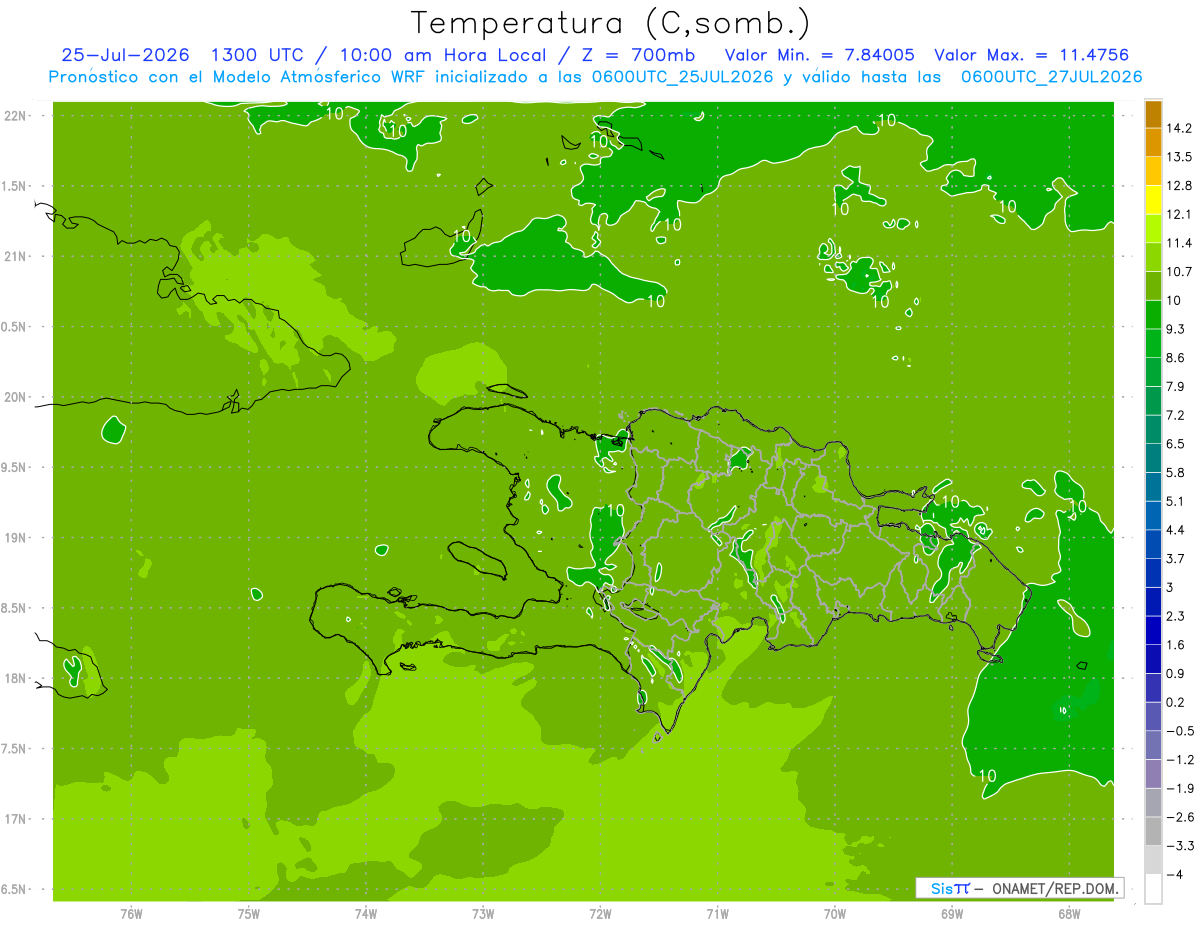The image size is (1200, 927).
Task: Click the '75W' longitude label
Action: click(x=248, y=914)
